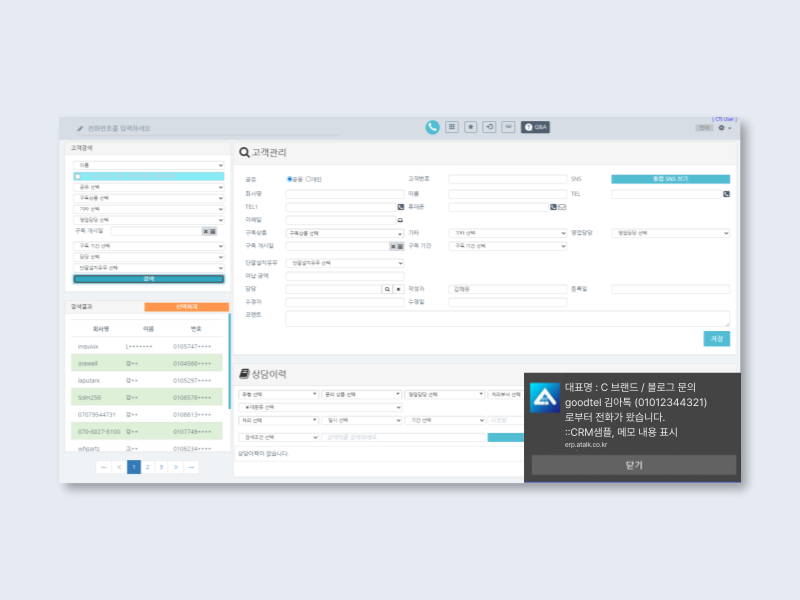The image size is (800, 600).
Task: Click the 통합 SNS 보기 button
Action: click(x=670, y=179)
